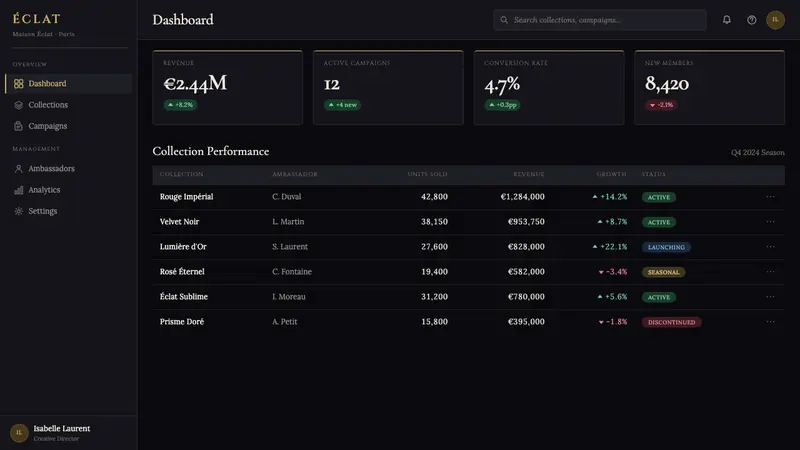Open row options for Rouge Impérial

770,196
